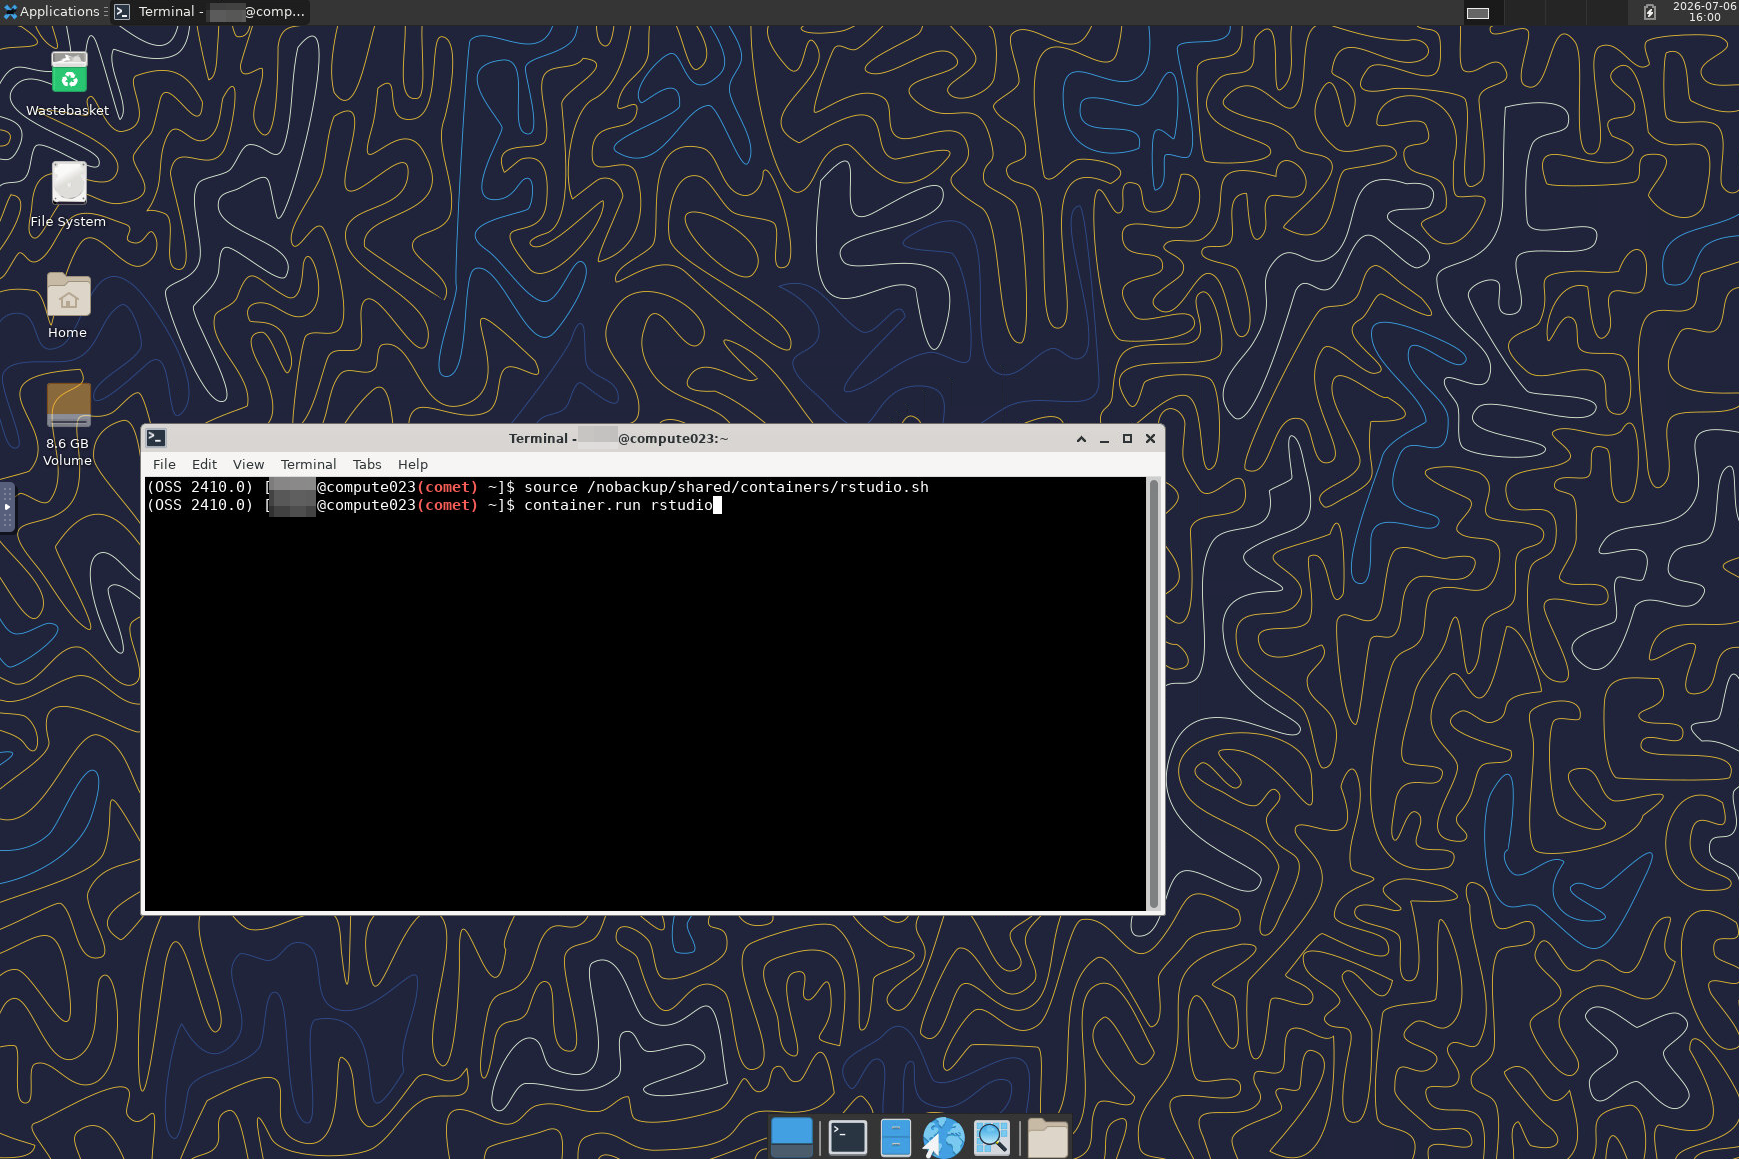Click the Terminal window title text
The width and height of the screenshot is (1739, 1159).
618,438
